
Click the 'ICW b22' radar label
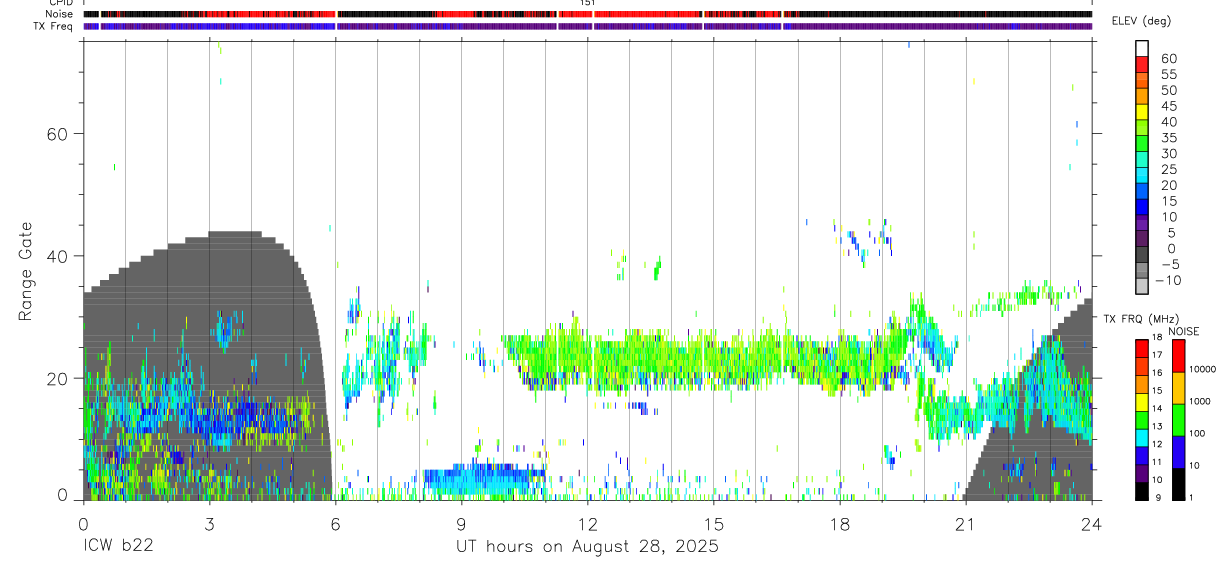coord(117,547)
